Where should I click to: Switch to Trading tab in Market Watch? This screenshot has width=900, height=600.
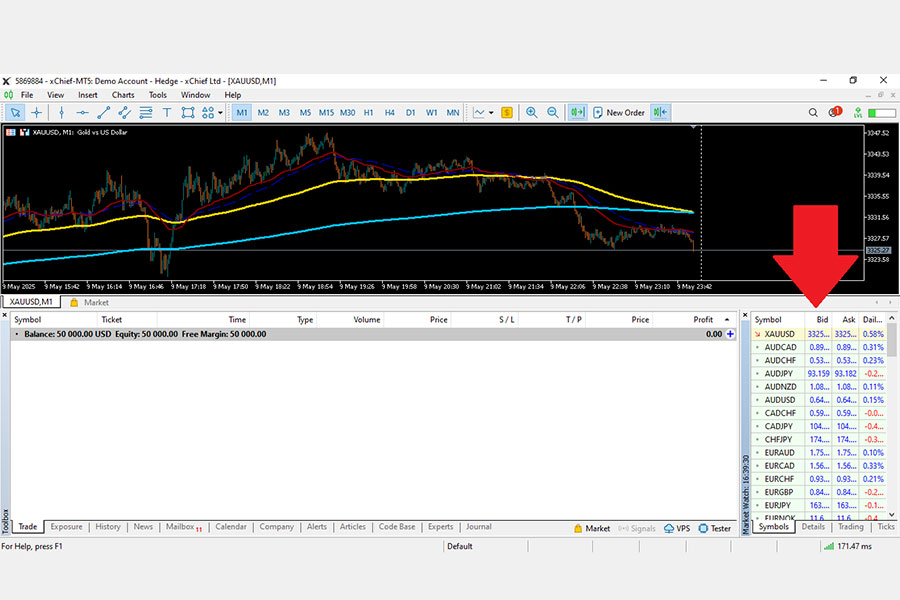click(x=851, y=527)
